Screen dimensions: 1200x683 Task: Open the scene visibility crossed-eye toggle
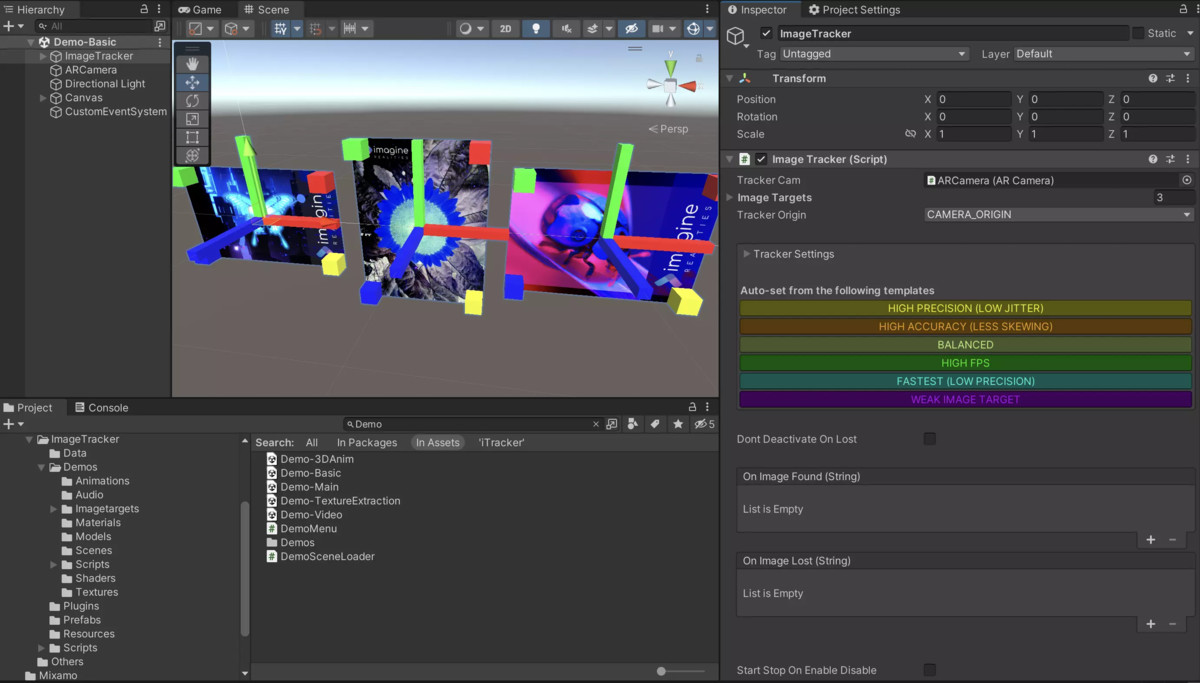click(x=630, y=28)
